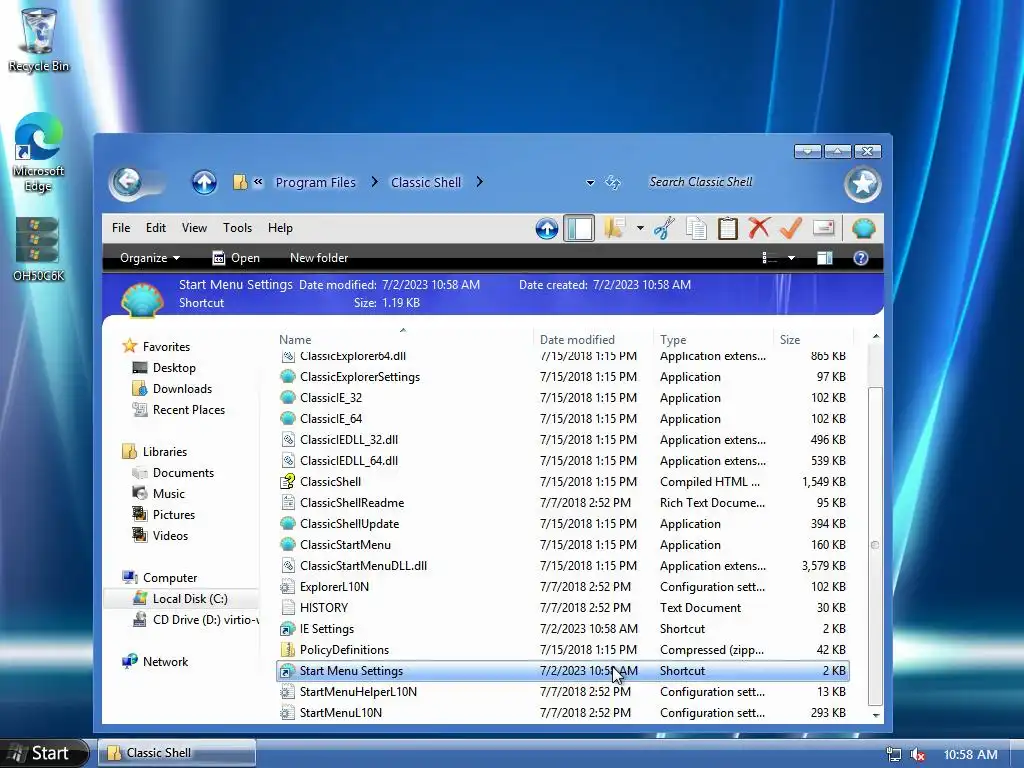The width and height of the screenshot is (1024, 768).
Task: Expand the folder options toolbar dropdown arrow
Action: pyautogui.click(x=640, y=229)
